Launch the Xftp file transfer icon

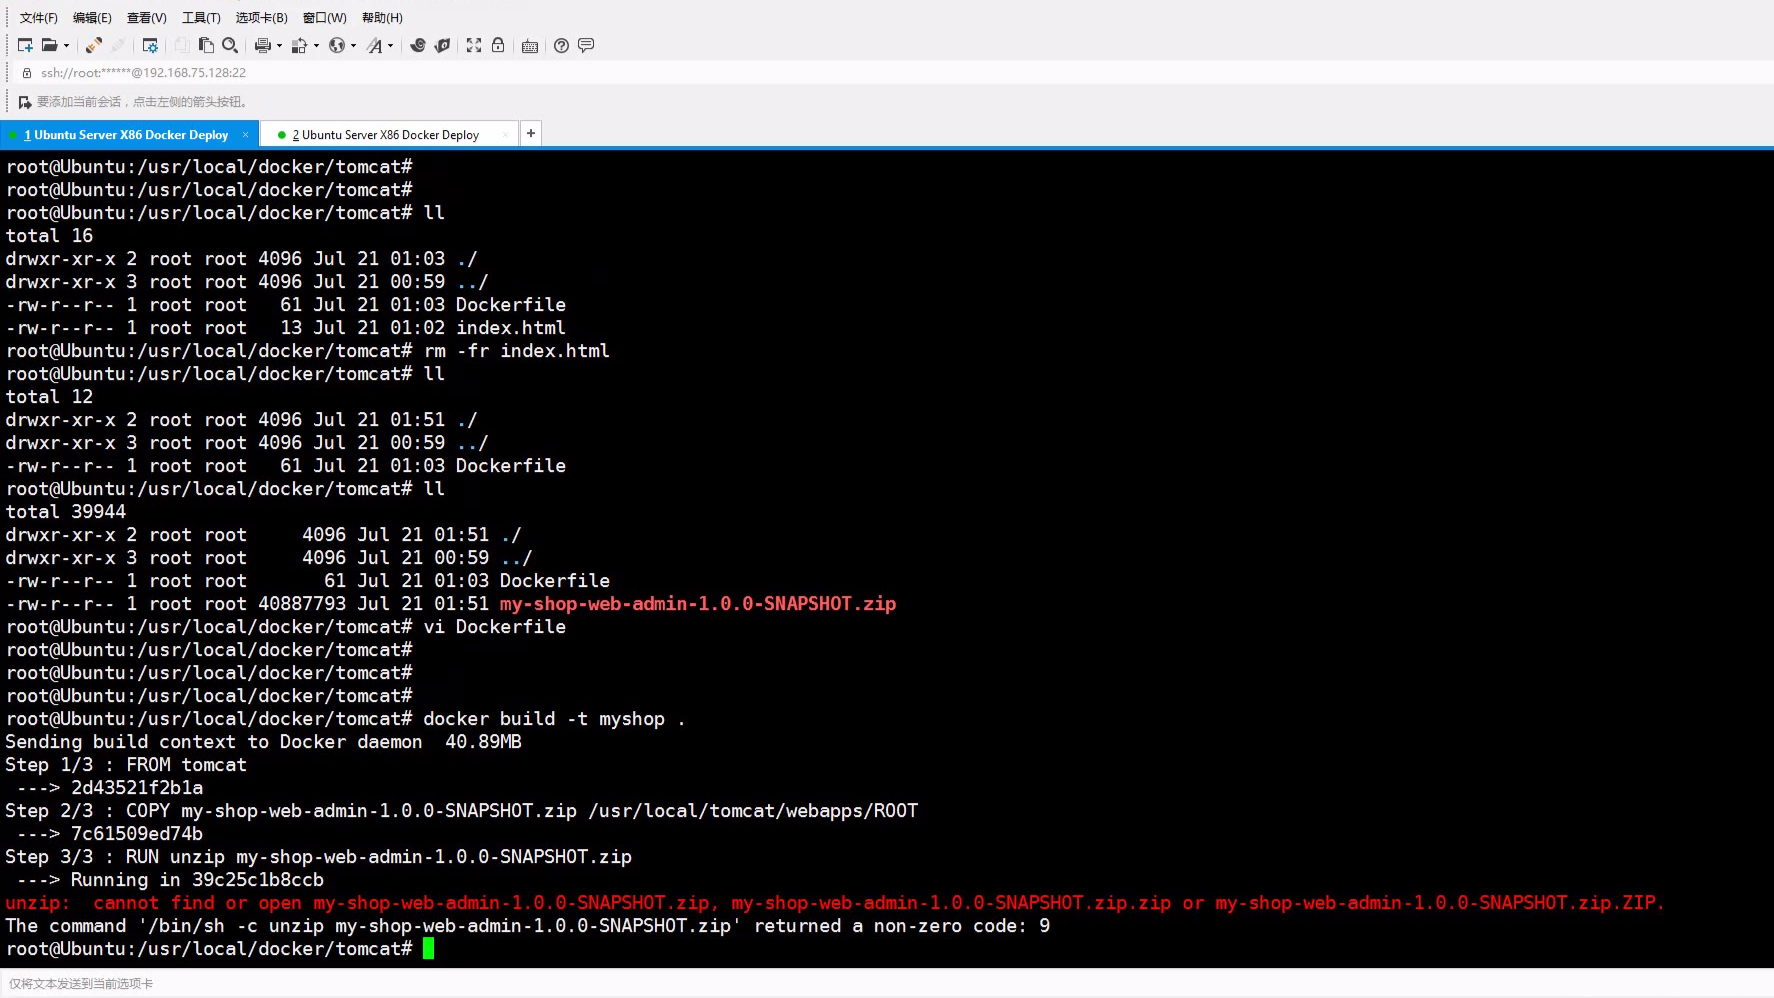pos(418,45)
